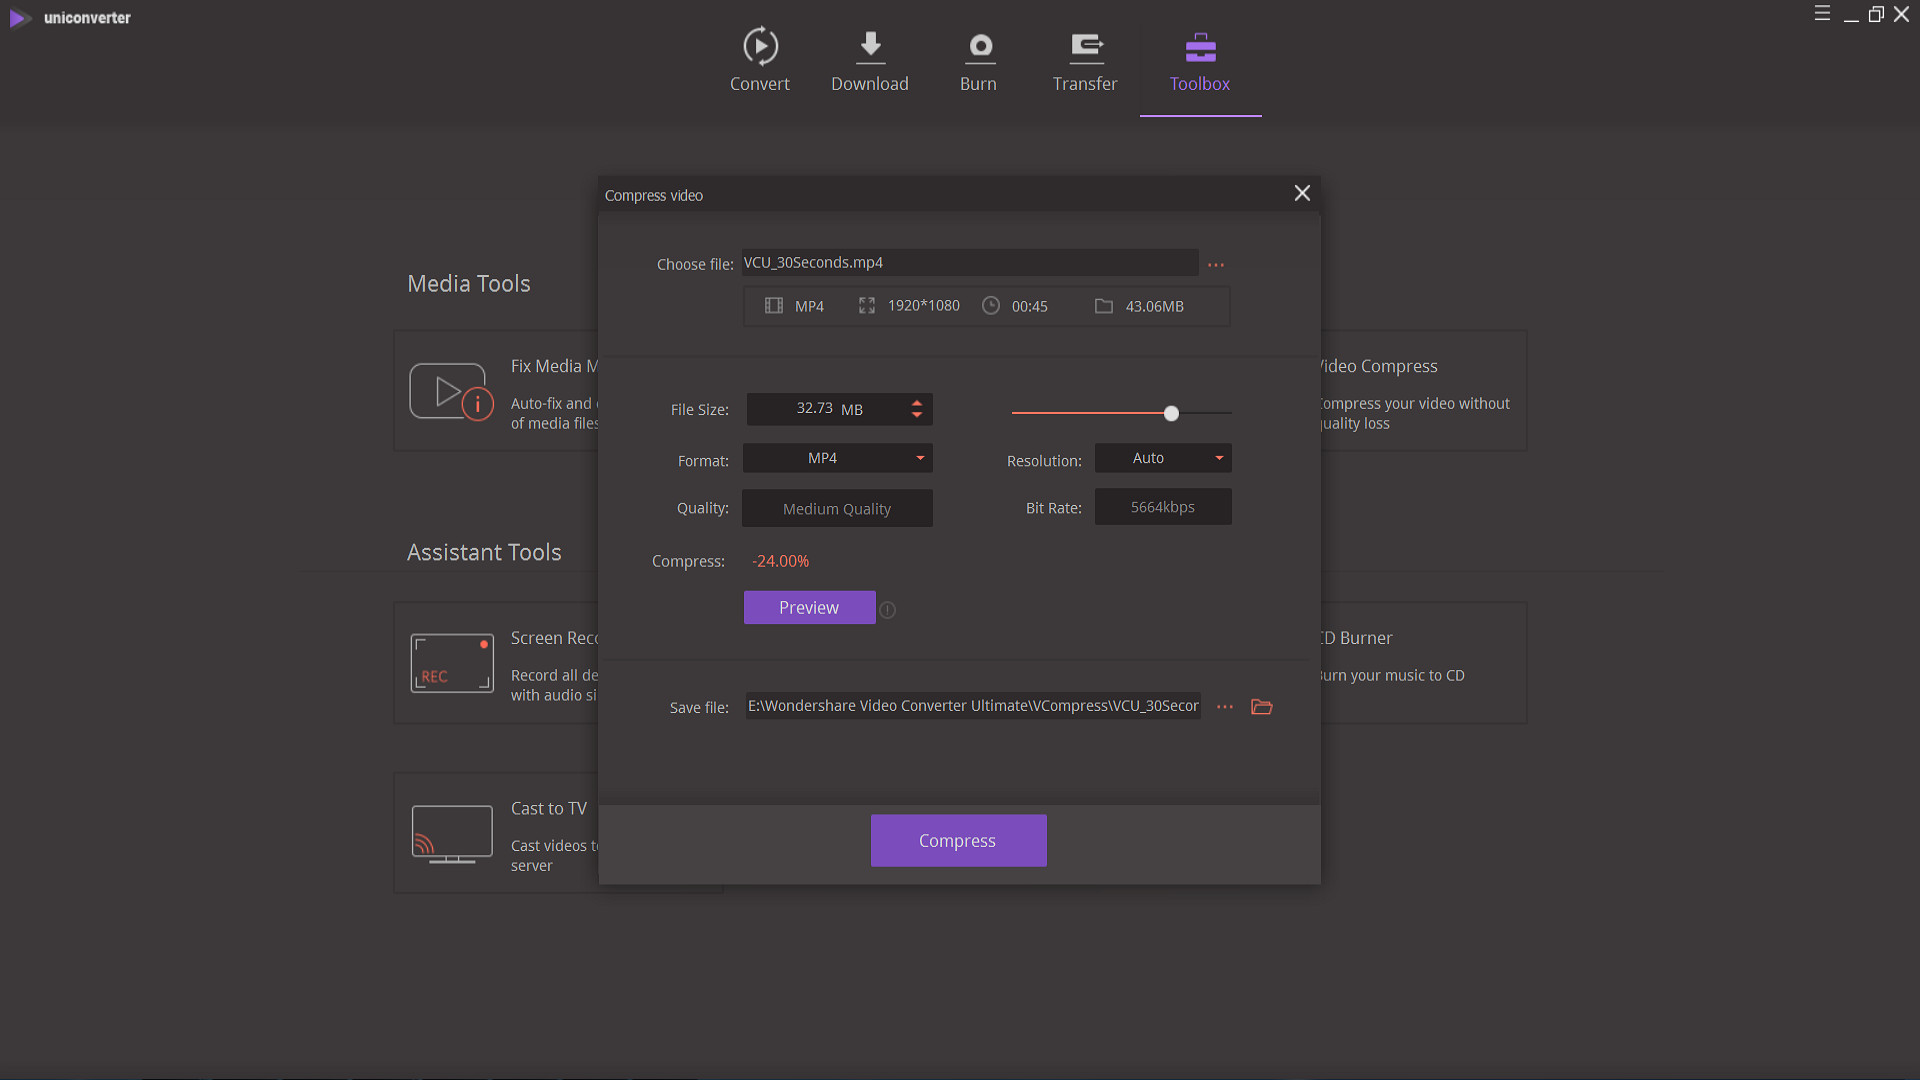Select the Toolbox briefcase icon
Screen dimensions: 1920x1080
(x=1200, y=46)
